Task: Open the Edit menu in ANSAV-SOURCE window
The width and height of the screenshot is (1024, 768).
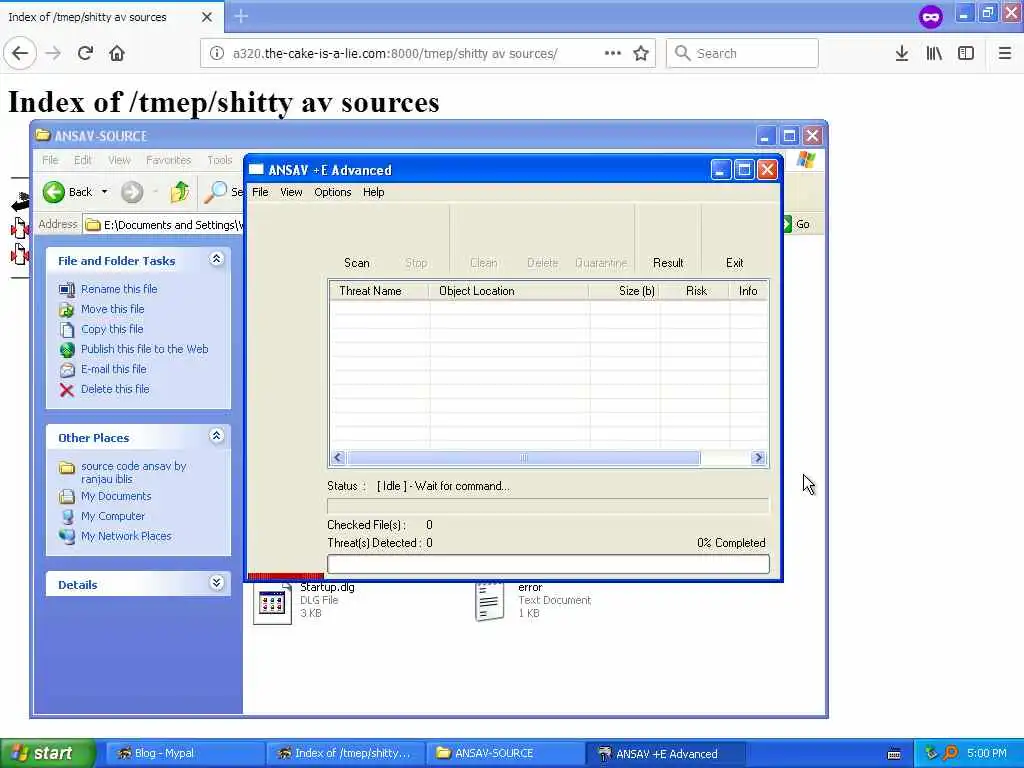Action: coord(82,160)
